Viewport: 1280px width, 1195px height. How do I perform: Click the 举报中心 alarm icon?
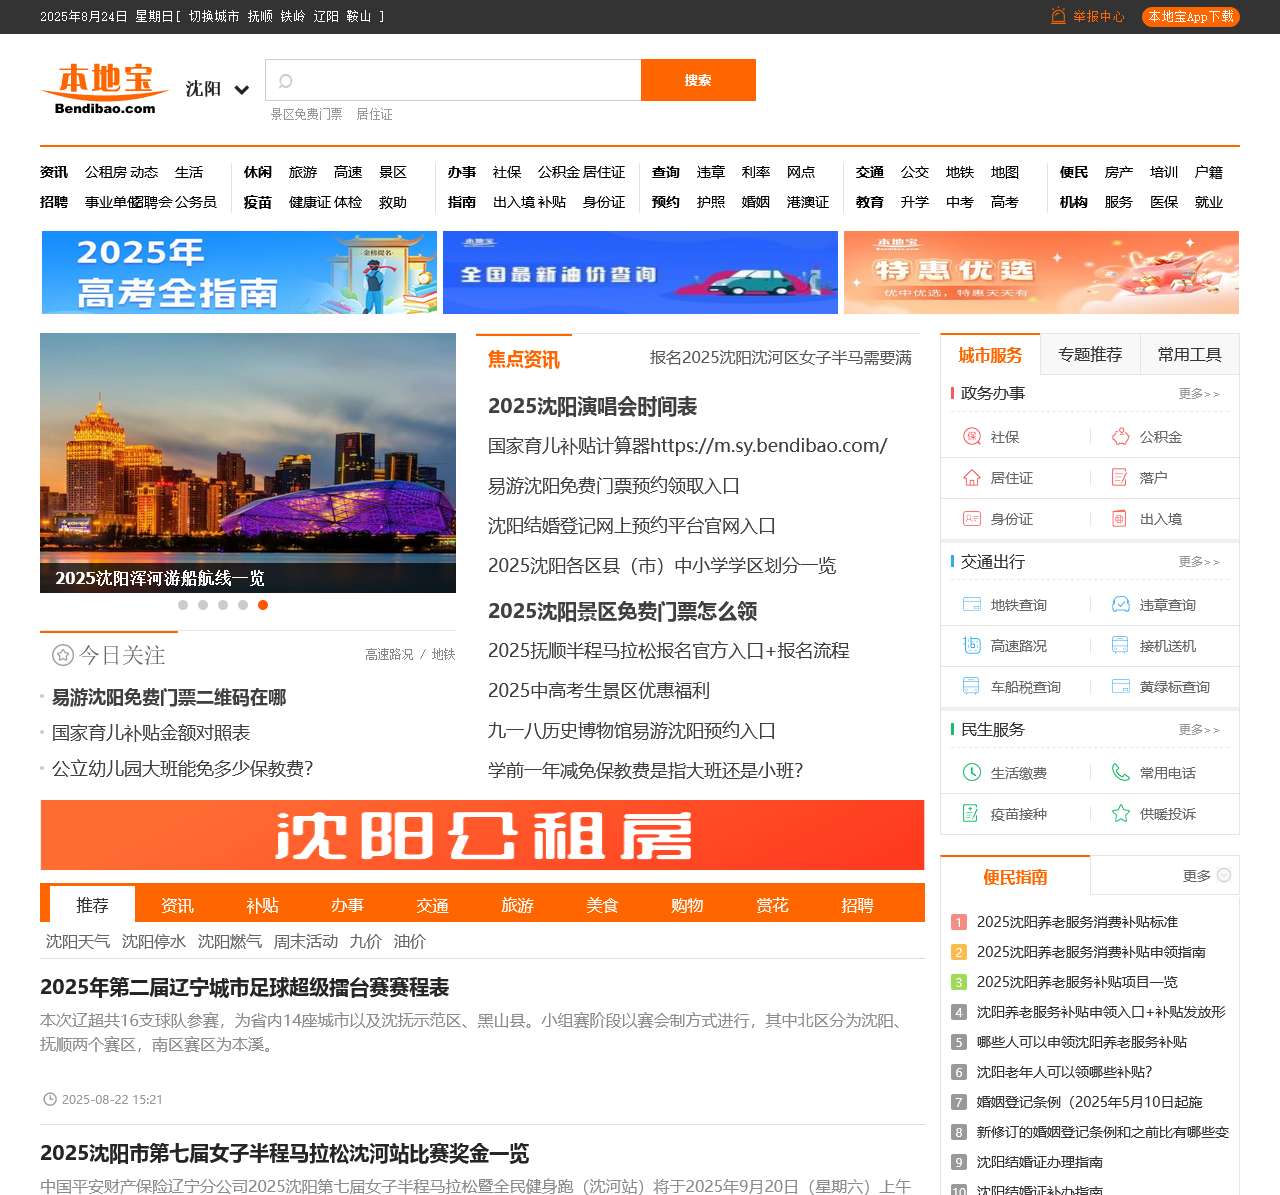(1058, 17)
